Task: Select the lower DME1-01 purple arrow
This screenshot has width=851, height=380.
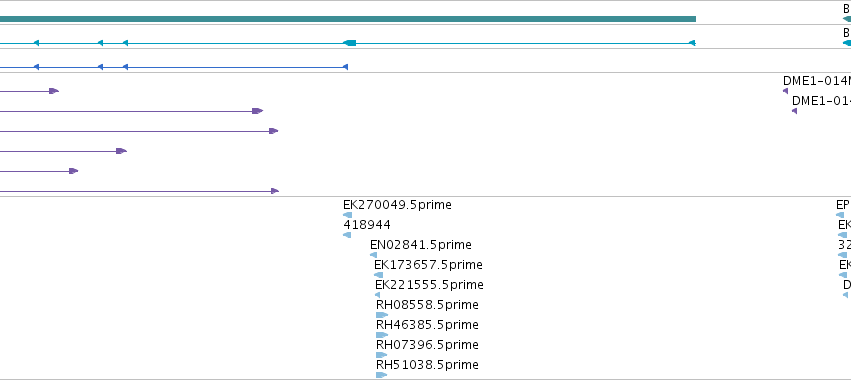Action: 795,111
